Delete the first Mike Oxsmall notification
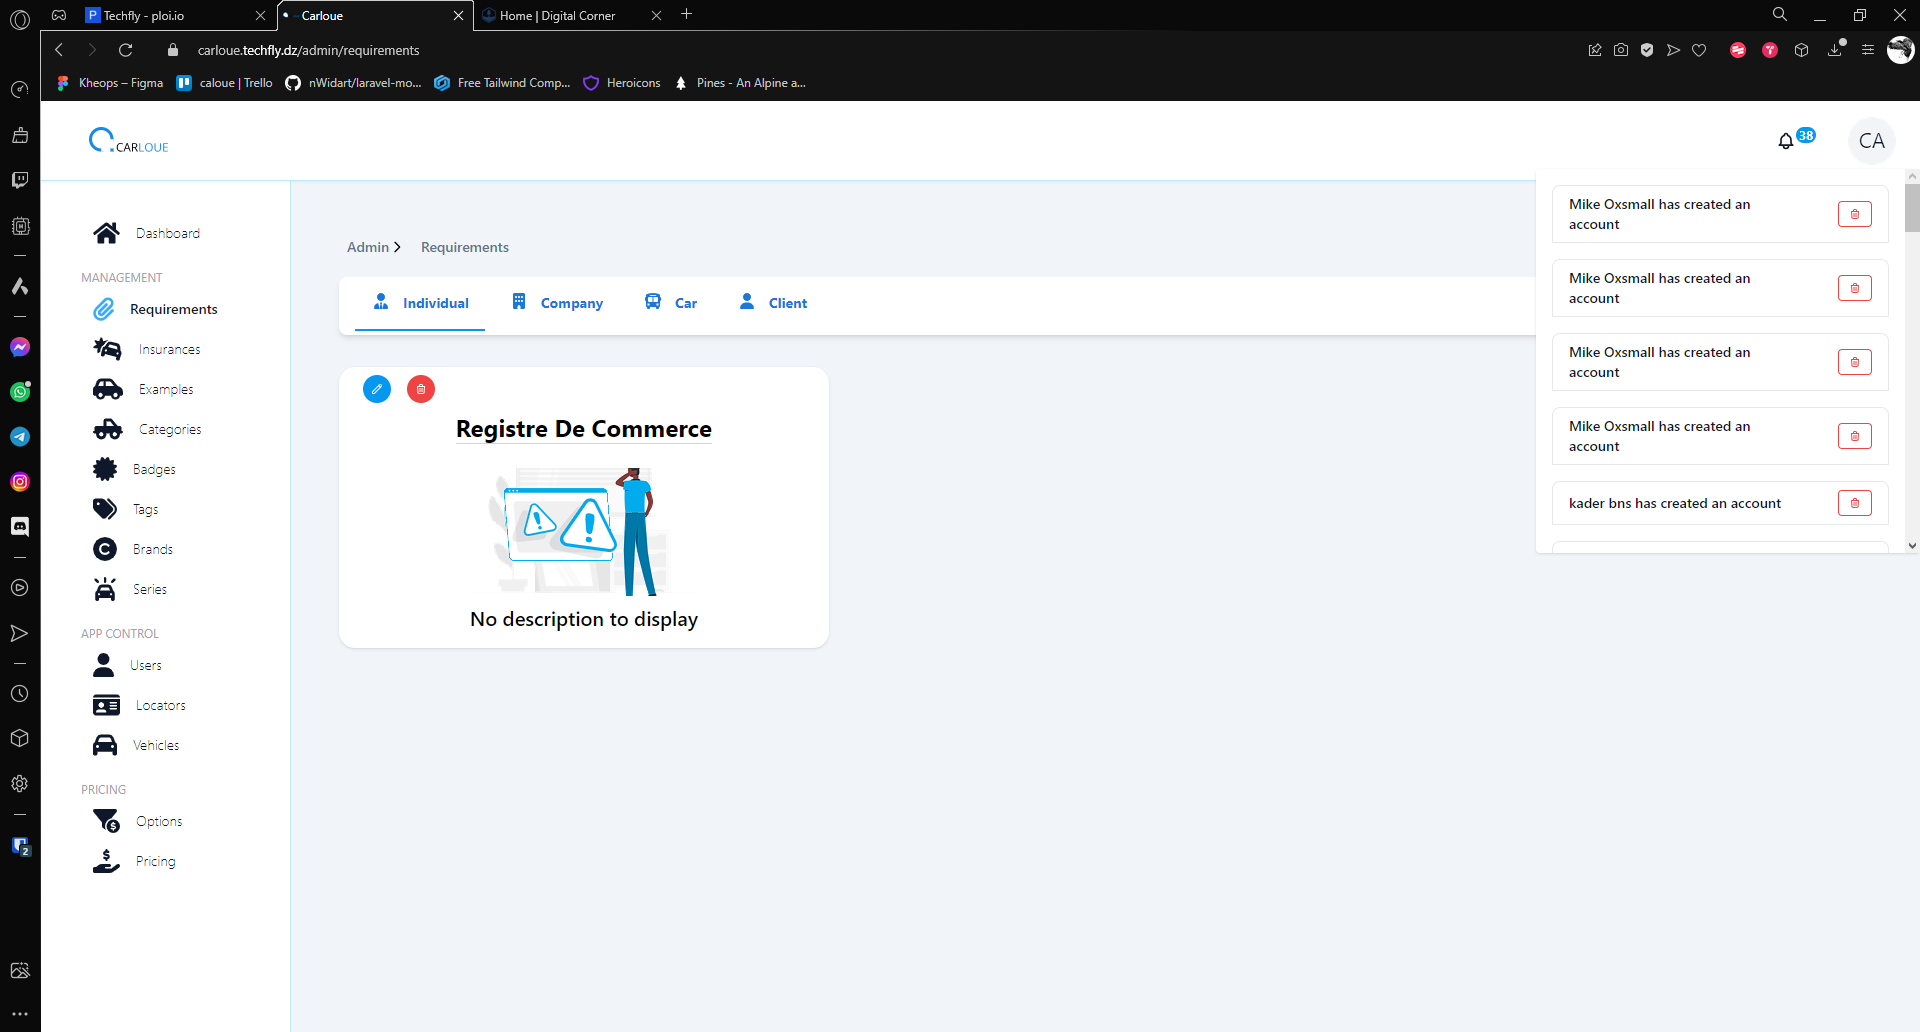1920x1032 pixels. pos(1854,214)
